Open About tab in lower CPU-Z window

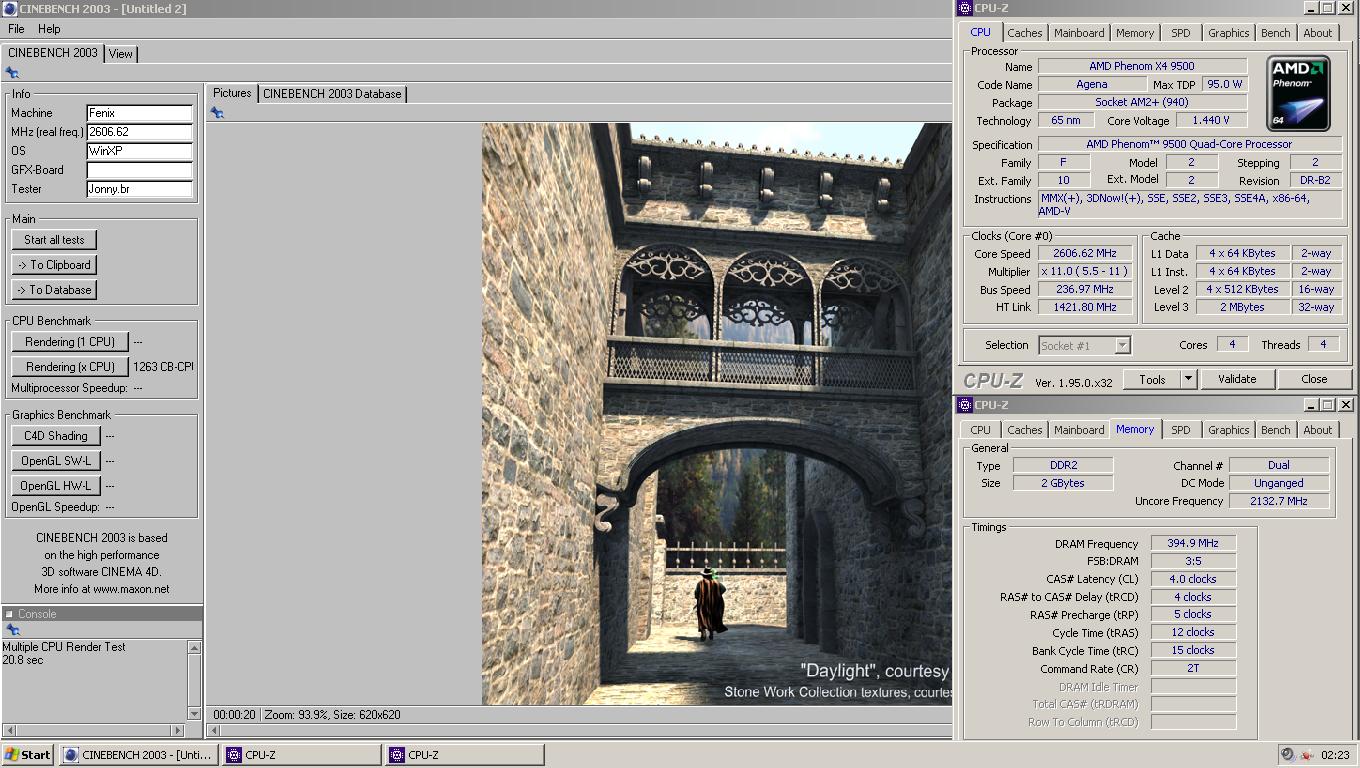click(1318, 430)
